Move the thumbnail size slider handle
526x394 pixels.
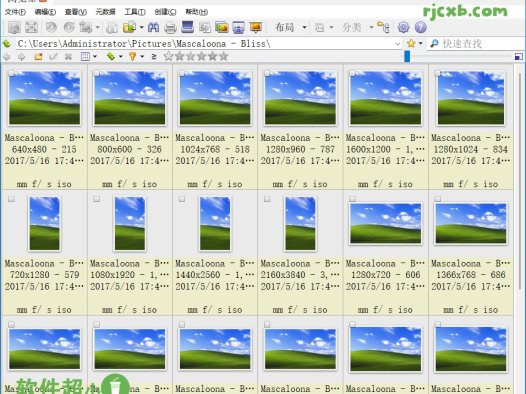pyautogui.click(x=407, y=56)
